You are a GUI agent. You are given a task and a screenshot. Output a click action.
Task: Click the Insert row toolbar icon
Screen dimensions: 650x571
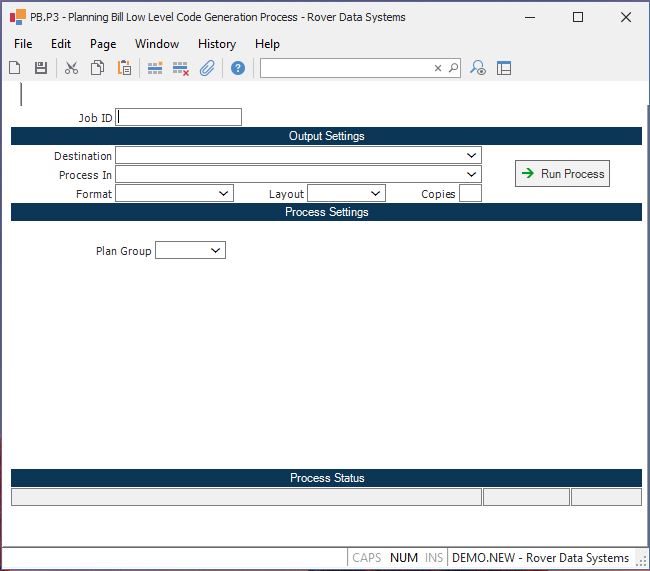[155, 68]
